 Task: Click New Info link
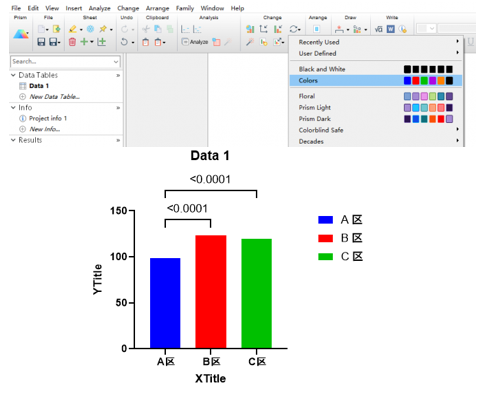pos(45,129)
